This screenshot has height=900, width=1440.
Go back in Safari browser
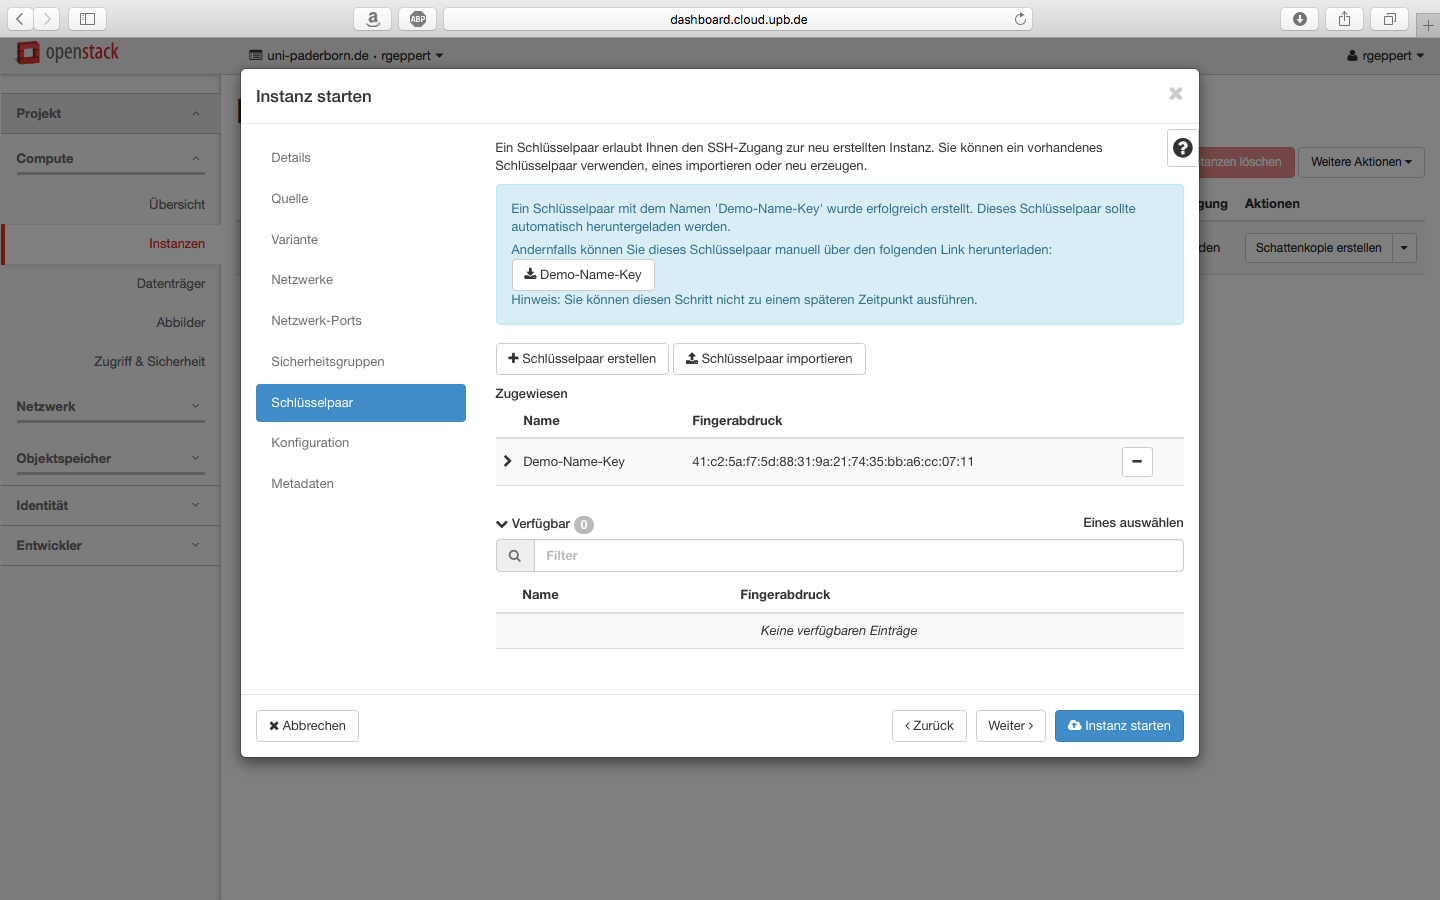(x=20, y=19)
